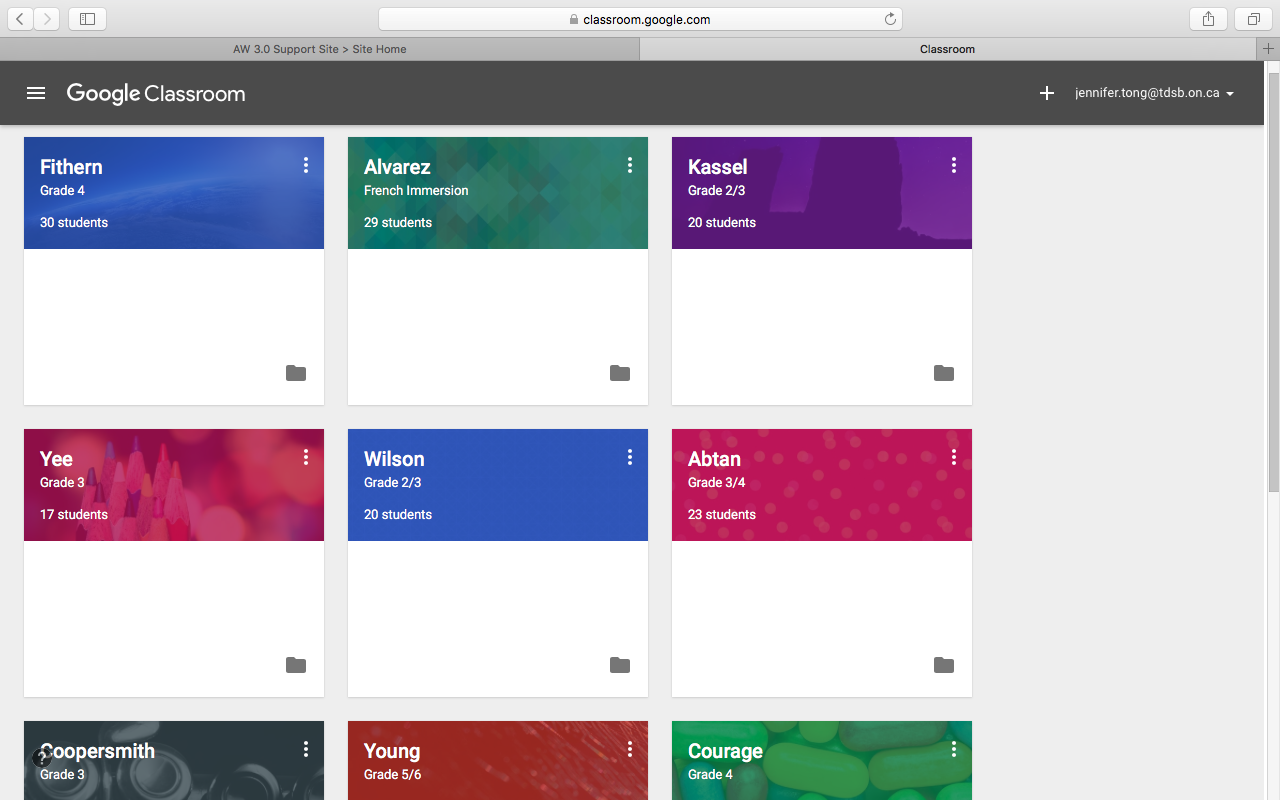Open the Kassel class Drive folder
Screen dimensions: 1280x800
pos(944,373)
